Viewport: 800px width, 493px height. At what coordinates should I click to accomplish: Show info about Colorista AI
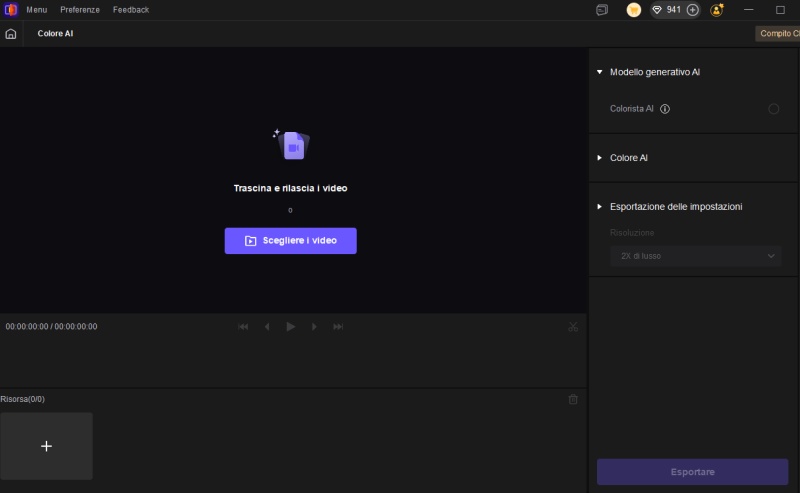(665, 109)
